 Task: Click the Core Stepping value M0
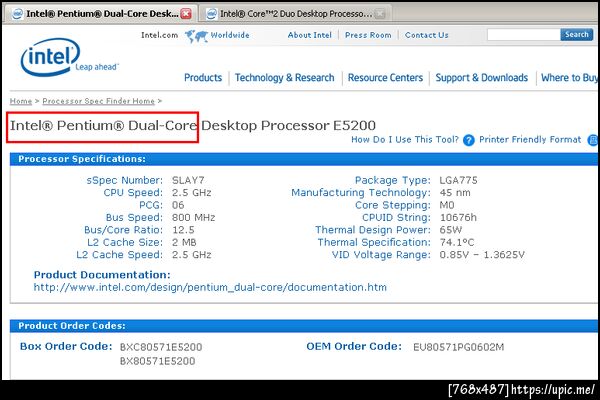(x=447, y=205)
